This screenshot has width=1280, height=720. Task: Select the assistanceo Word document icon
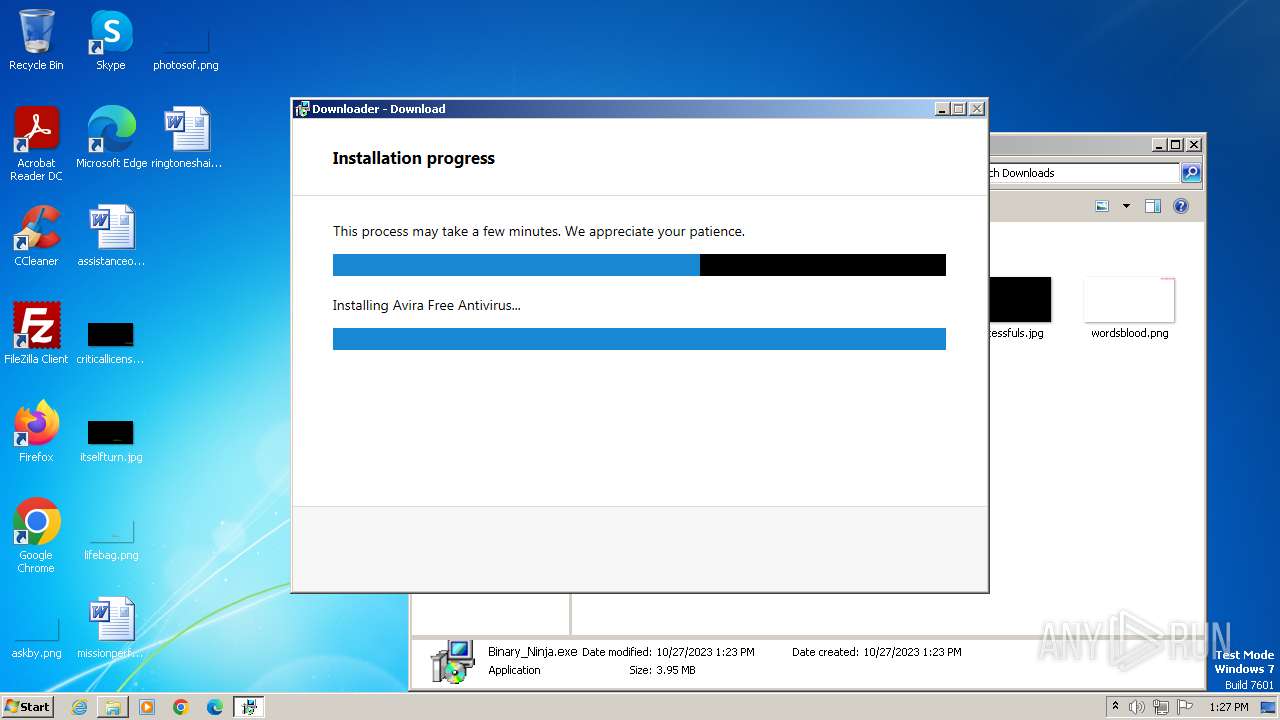[111, 236]
